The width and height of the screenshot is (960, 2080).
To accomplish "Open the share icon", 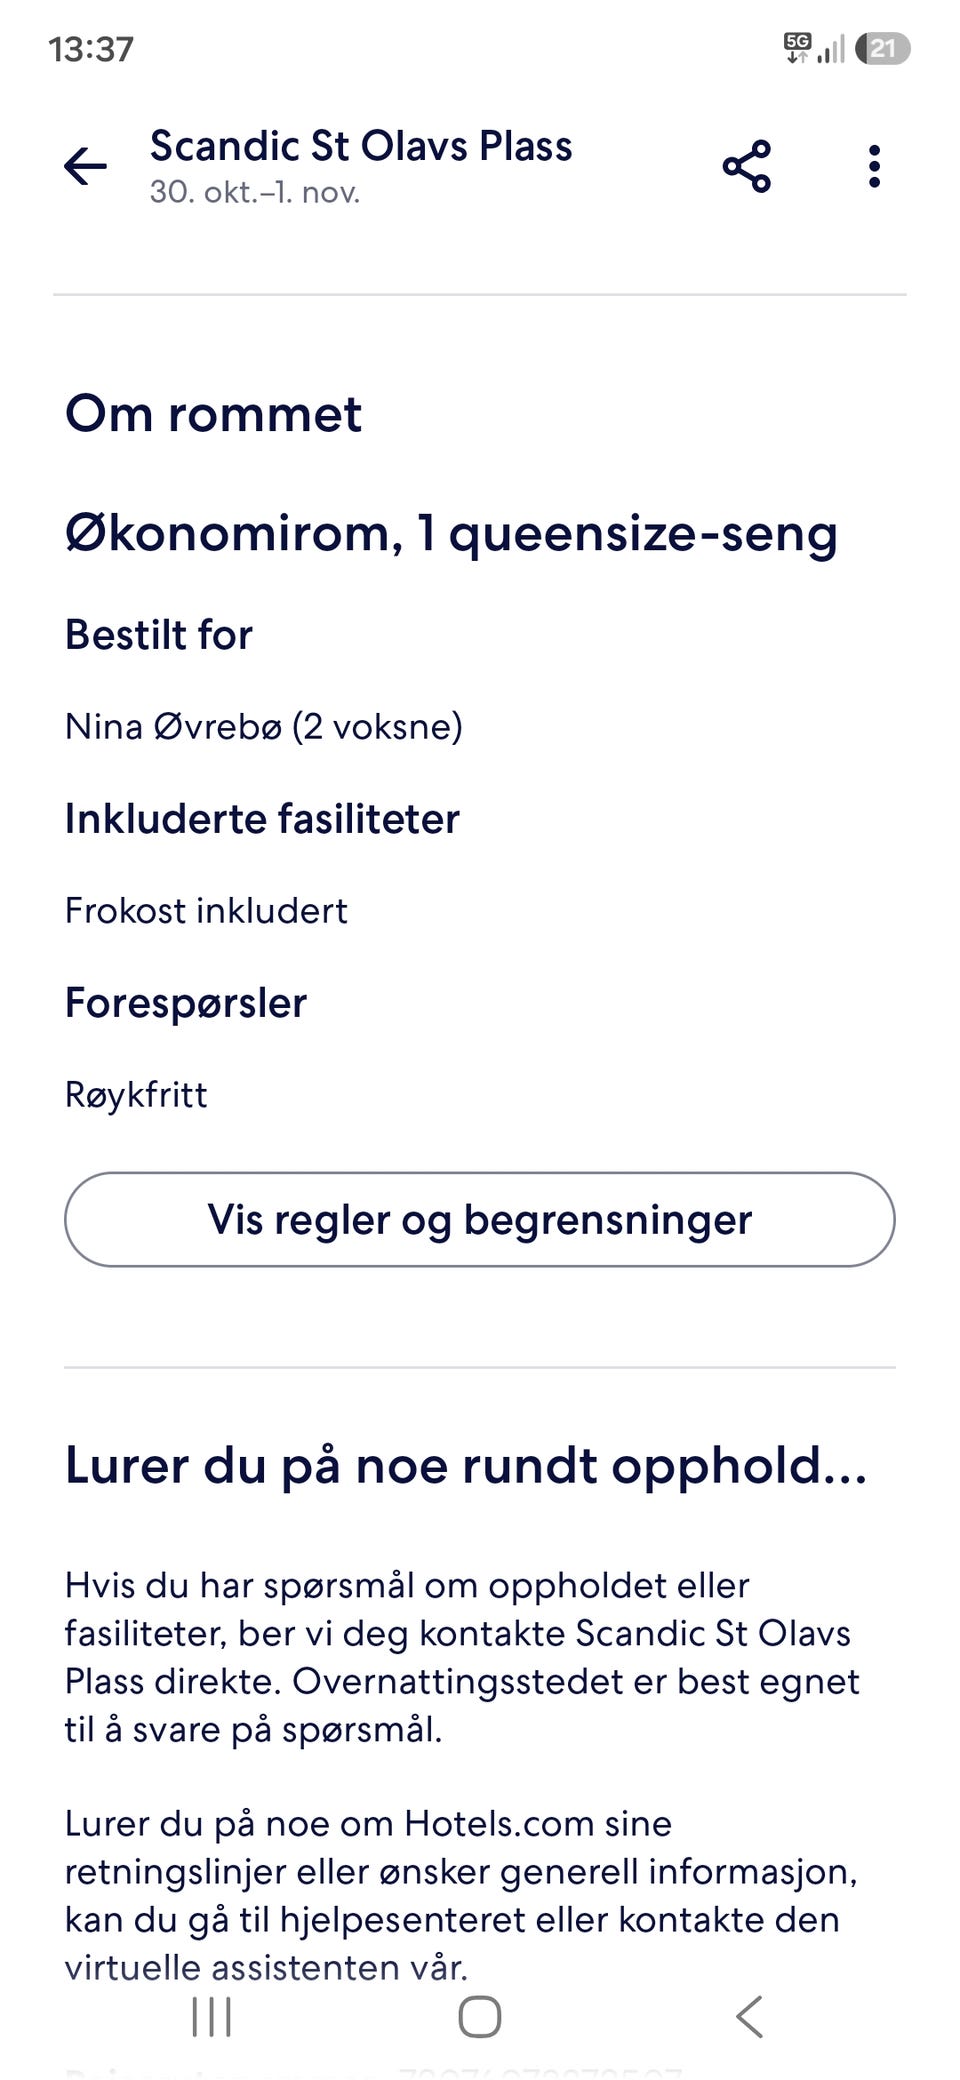I will pos(747,166).
